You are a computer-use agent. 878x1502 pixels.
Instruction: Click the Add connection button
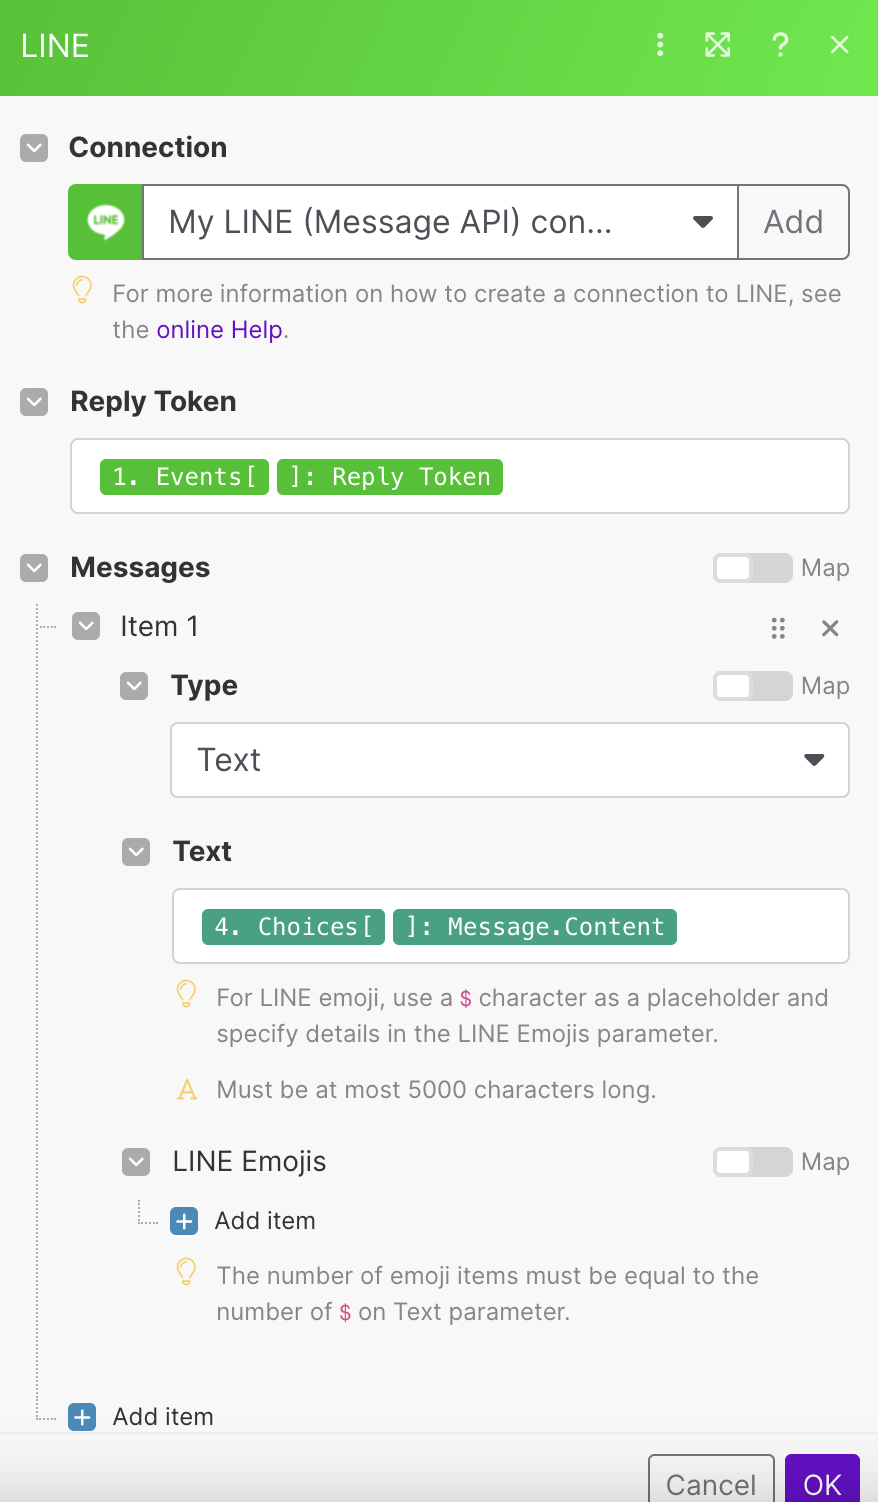(793, 222)
